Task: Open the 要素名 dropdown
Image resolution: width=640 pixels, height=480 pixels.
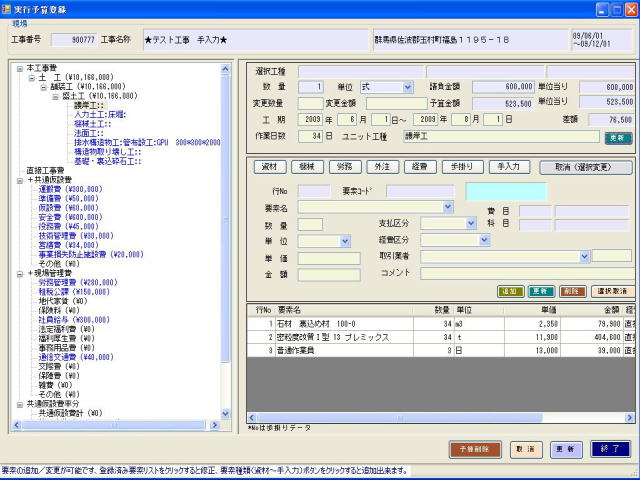Action: (448, 207)
